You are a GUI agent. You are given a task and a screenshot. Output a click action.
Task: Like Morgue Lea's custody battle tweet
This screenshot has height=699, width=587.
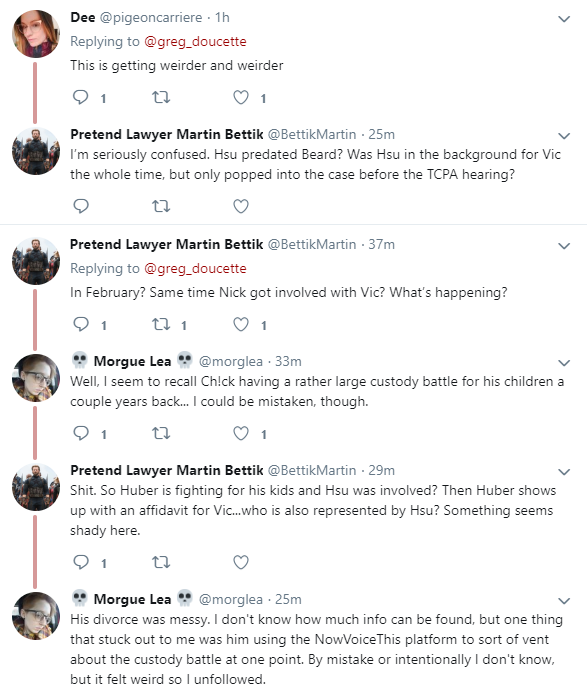point(241,433)
